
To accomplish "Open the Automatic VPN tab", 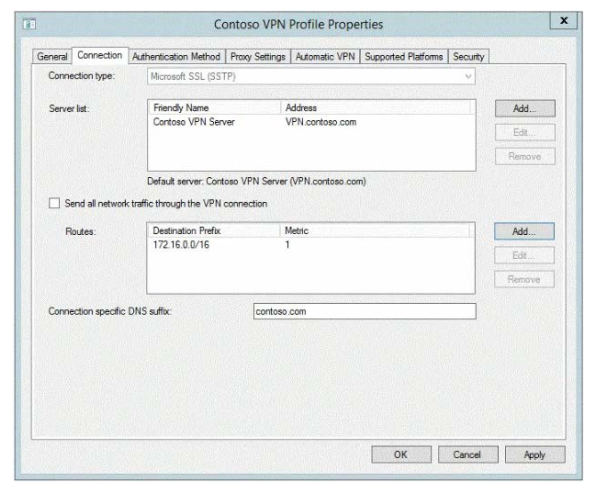I will point(325,57).
